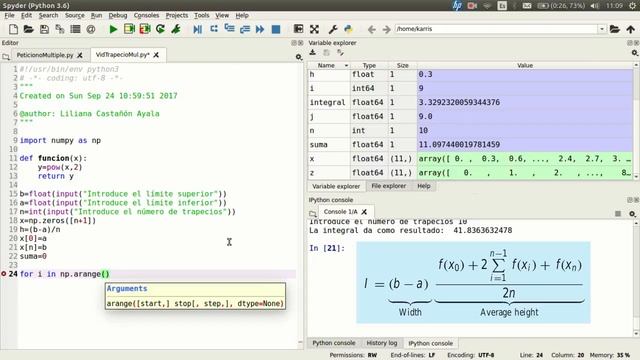Click the Variable explorer vertical scrollbar

coord(636,121)
